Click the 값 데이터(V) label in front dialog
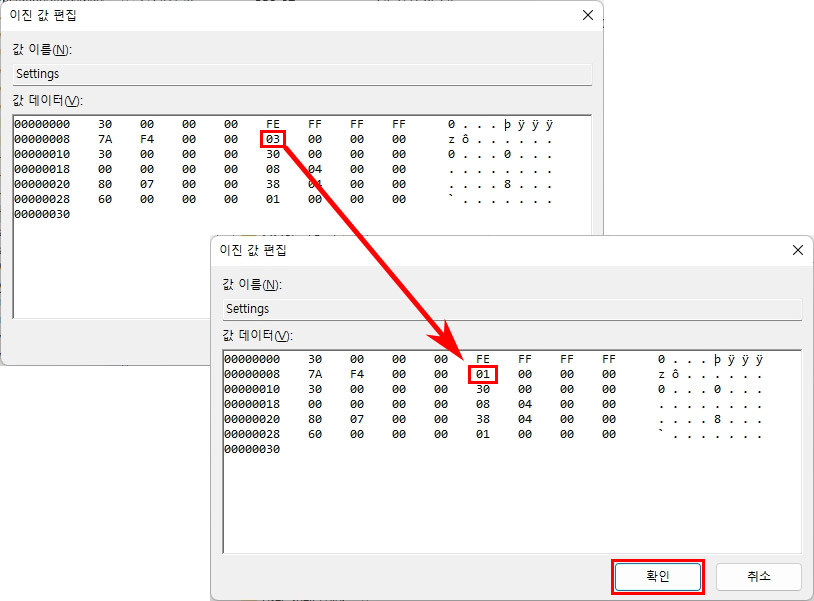Viewport: 814px width, 601px height. (x=257, y=335)
